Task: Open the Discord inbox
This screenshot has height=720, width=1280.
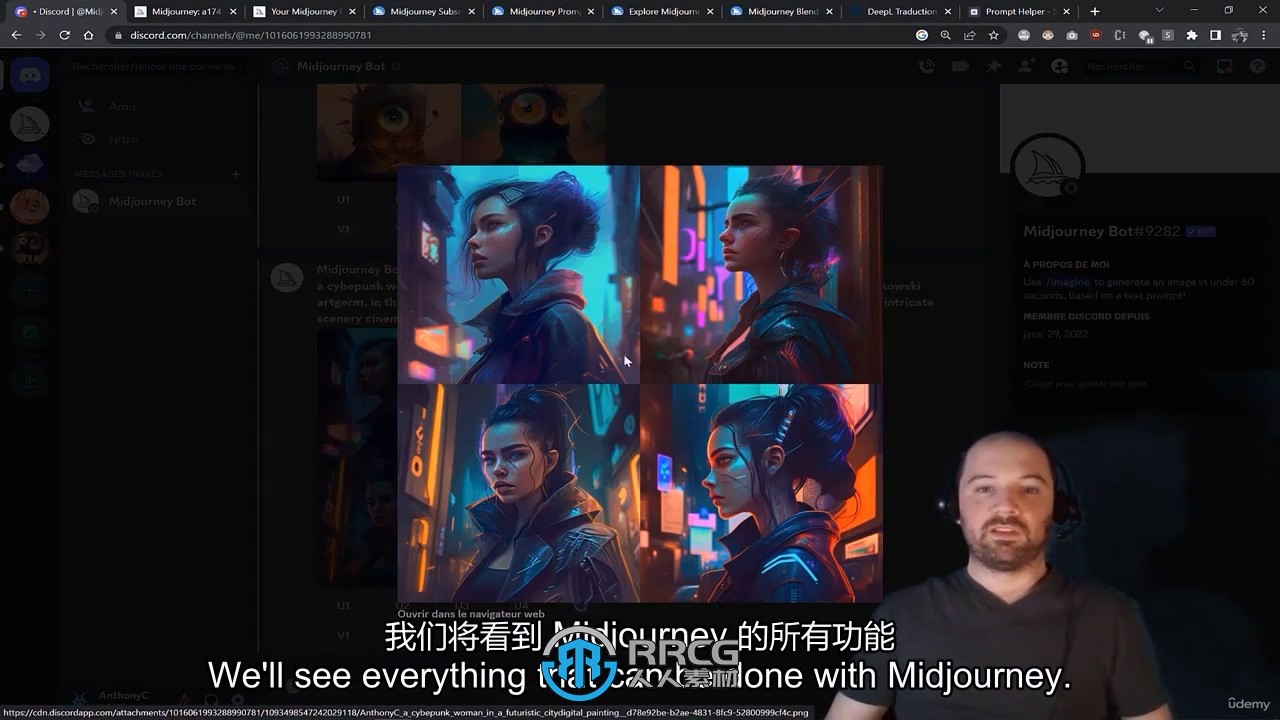Action: click(1224, 66)
